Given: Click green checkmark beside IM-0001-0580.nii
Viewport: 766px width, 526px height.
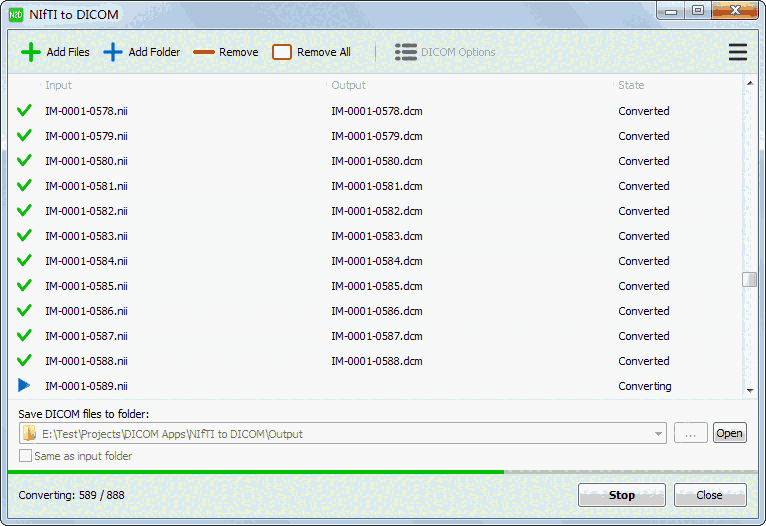Looking at the screenshot, I should click(24, 160).
